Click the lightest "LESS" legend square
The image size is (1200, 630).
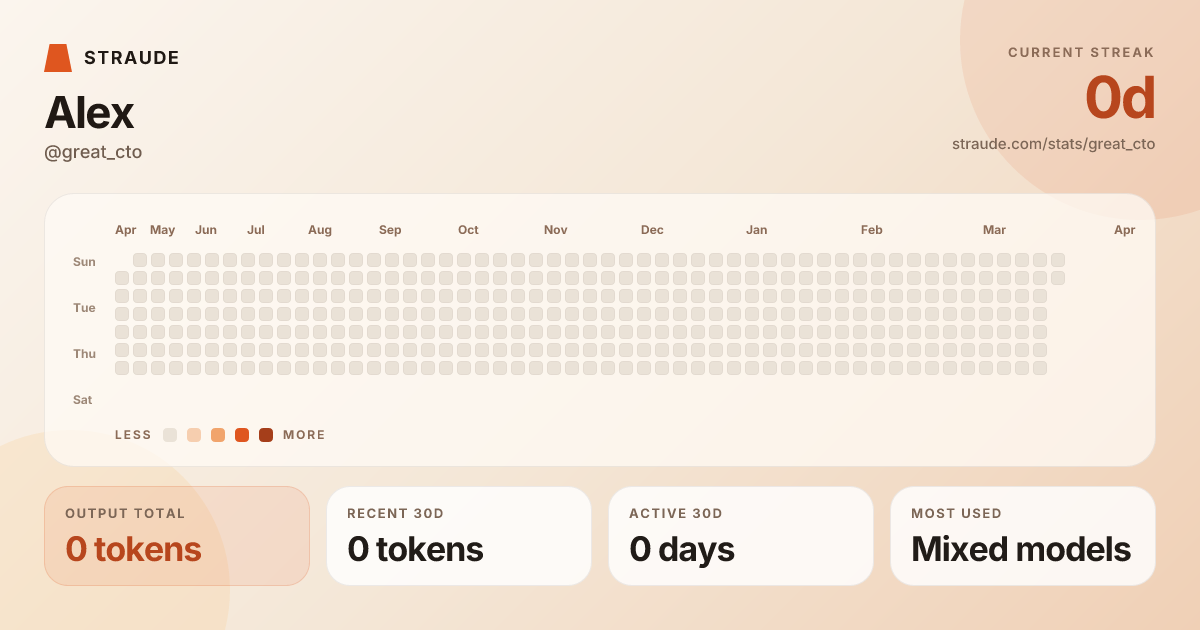[x=169, y=434]
